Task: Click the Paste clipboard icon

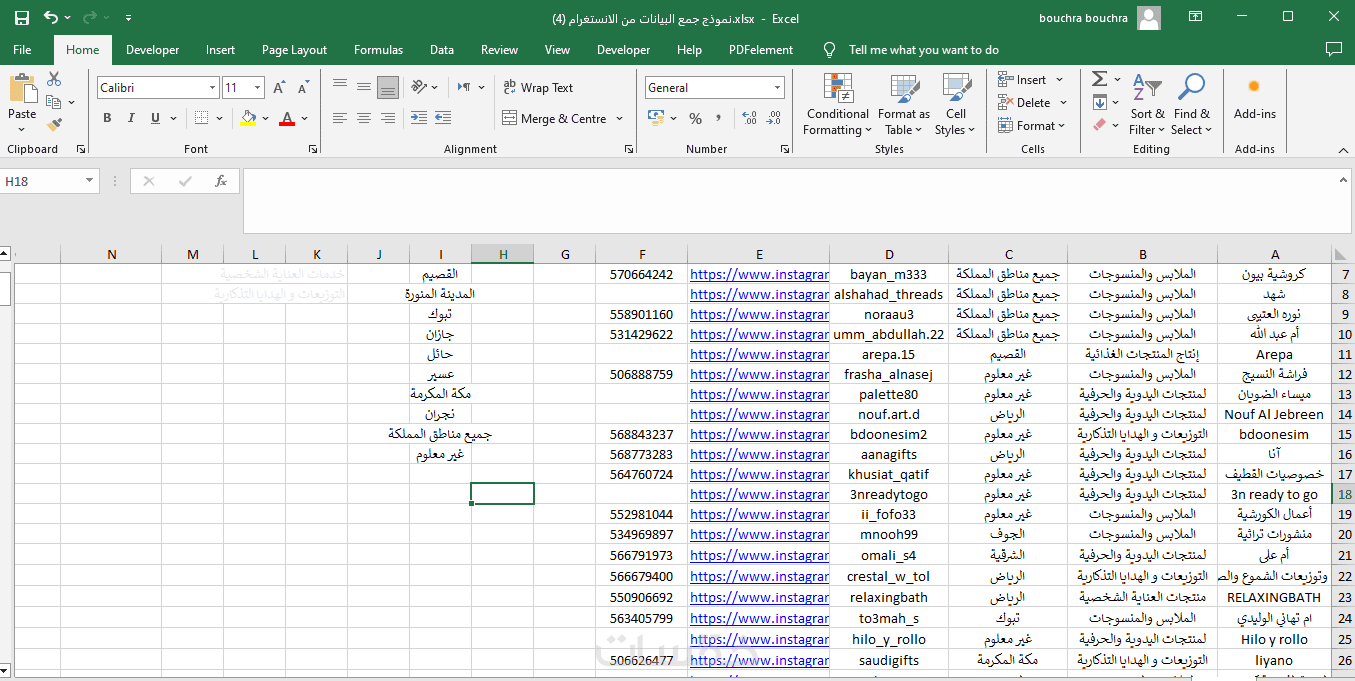Action: pyautogui.click(x=22, y=90)
